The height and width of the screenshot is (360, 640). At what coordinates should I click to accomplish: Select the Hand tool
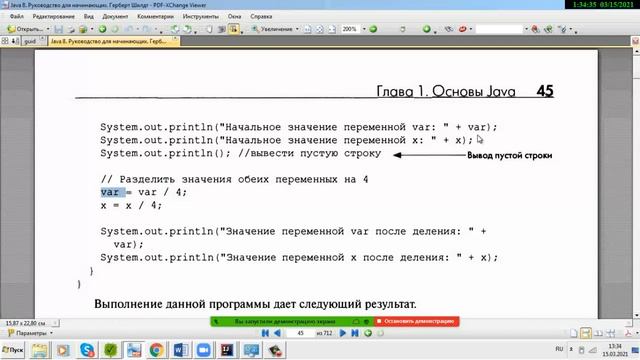pos(209,29)
